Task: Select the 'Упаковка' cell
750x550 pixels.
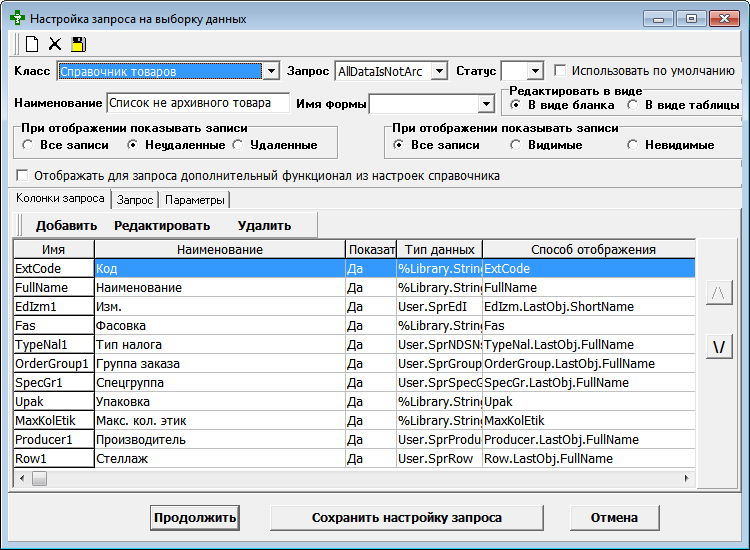Action: pyautogui.click(x=220, y=402)
